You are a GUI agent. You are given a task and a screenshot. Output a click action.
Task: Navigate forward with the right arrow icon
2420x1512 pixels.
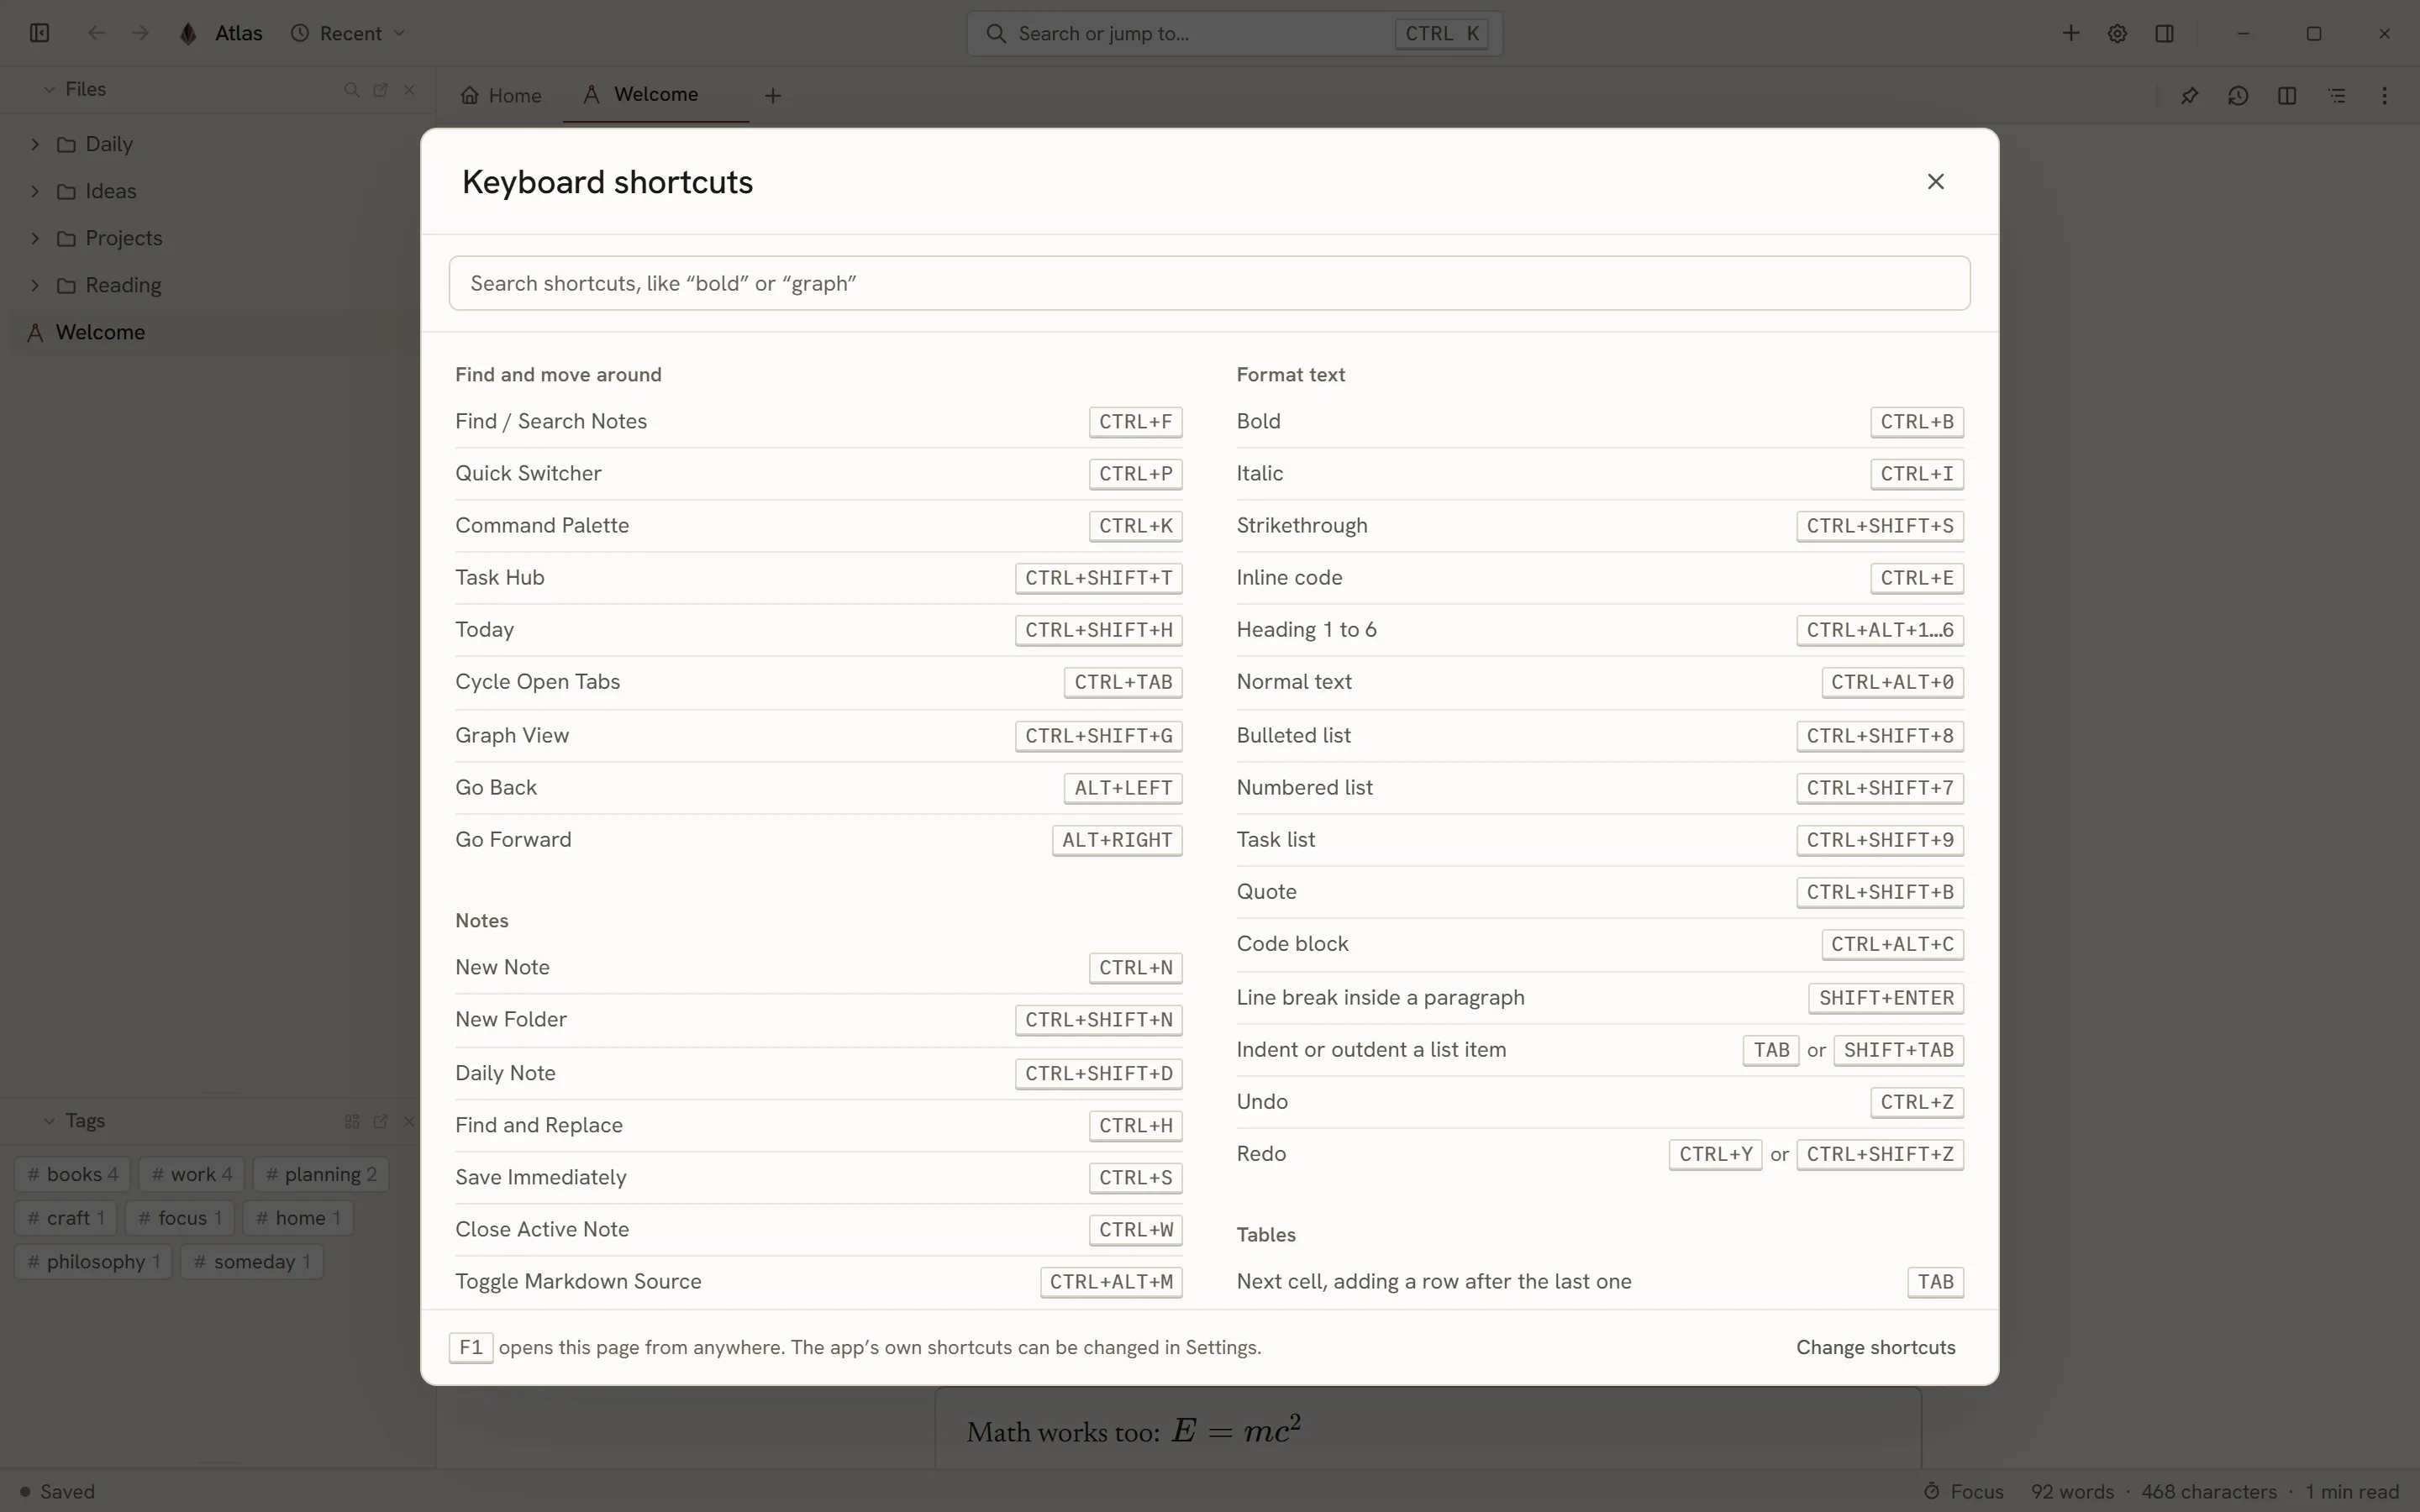coord(140,33)
